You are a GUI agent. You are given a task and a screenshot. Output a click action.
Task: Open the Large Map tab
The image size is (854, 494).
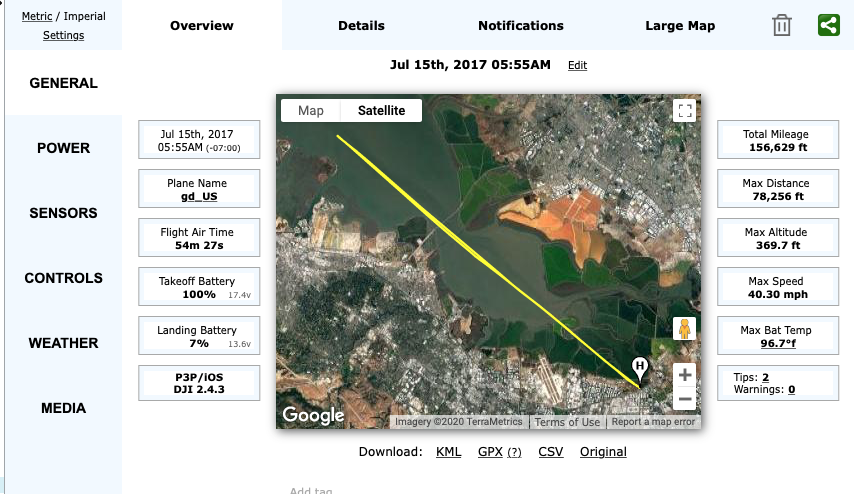point(680,26)
